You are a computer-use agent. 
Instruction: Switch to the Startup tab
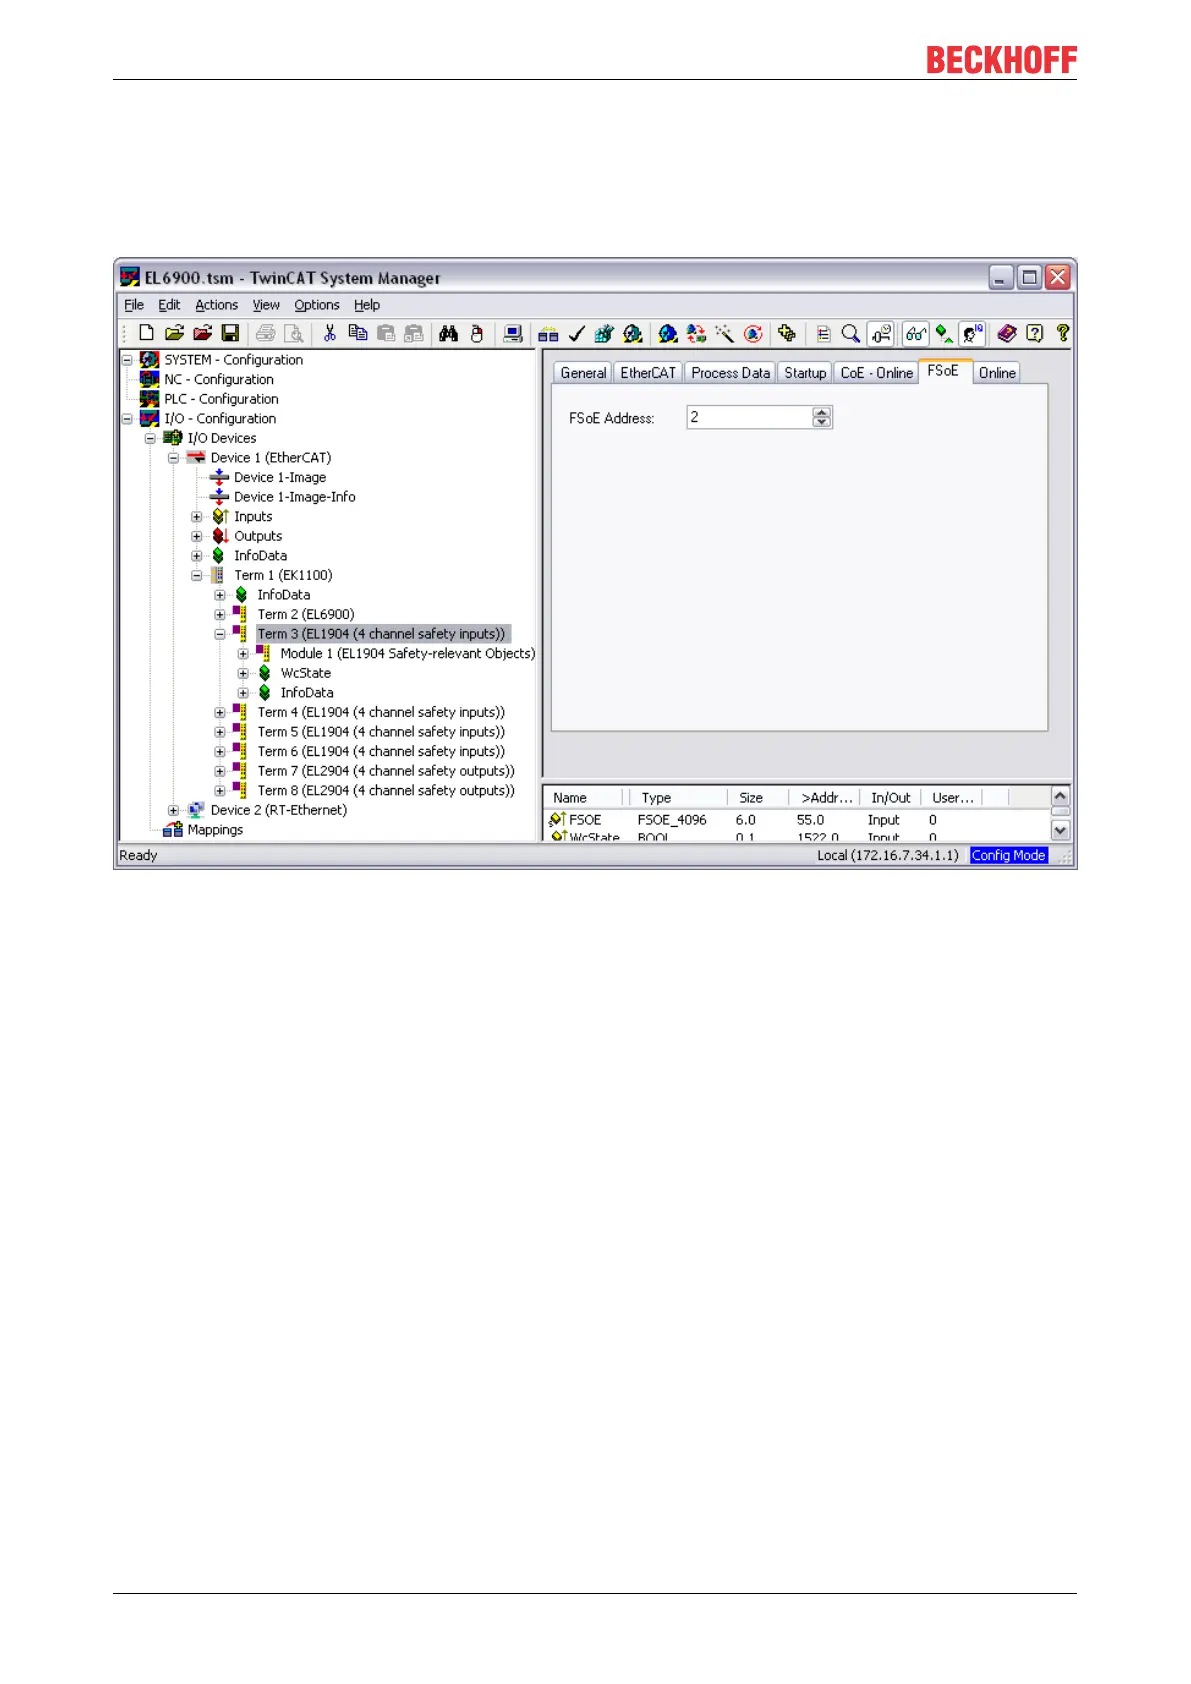pos(805,373)
